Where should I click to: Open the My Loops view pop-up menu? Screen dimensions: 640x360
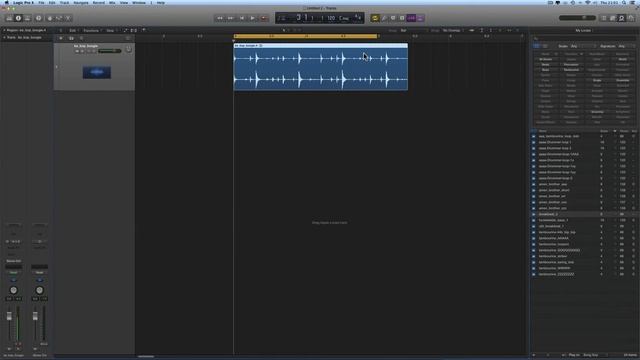pyautogui.click(x=584, y=31)
